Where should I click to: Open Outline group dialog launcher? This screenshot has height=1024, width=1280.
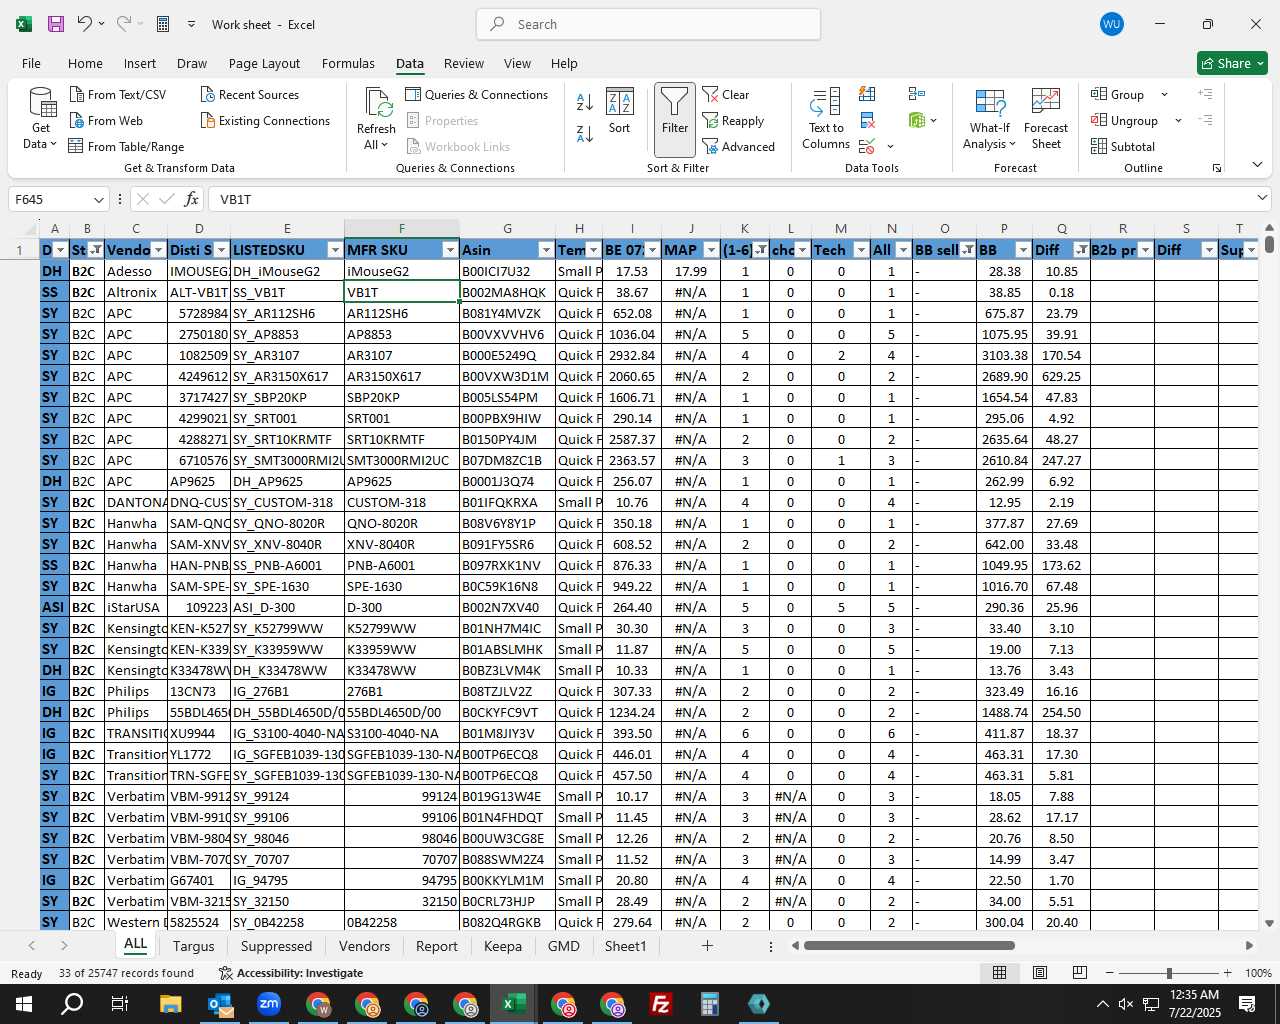click(x=1217, y=168)
